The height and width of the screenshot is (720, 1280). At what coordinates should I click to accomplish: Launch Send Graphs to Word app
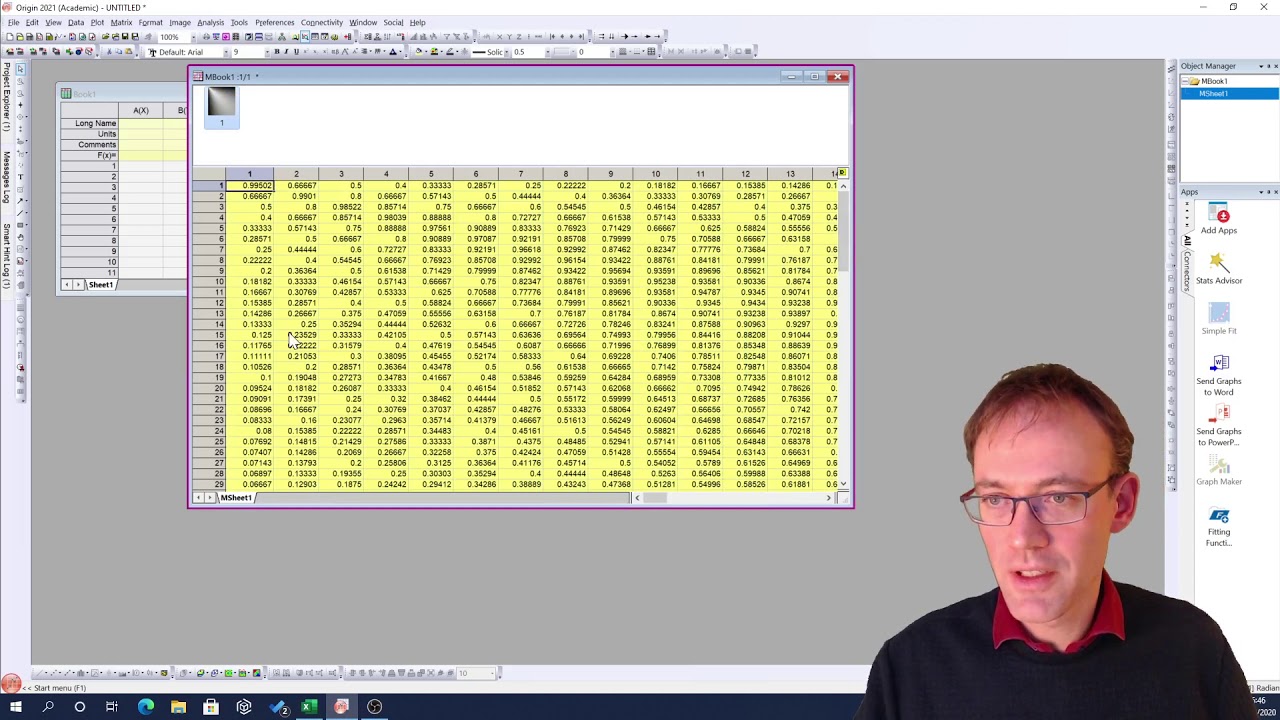[1219, 375]
